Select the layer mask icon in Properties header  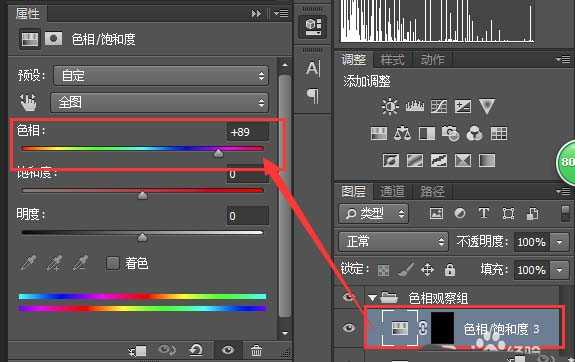click(x=54, y=39)
